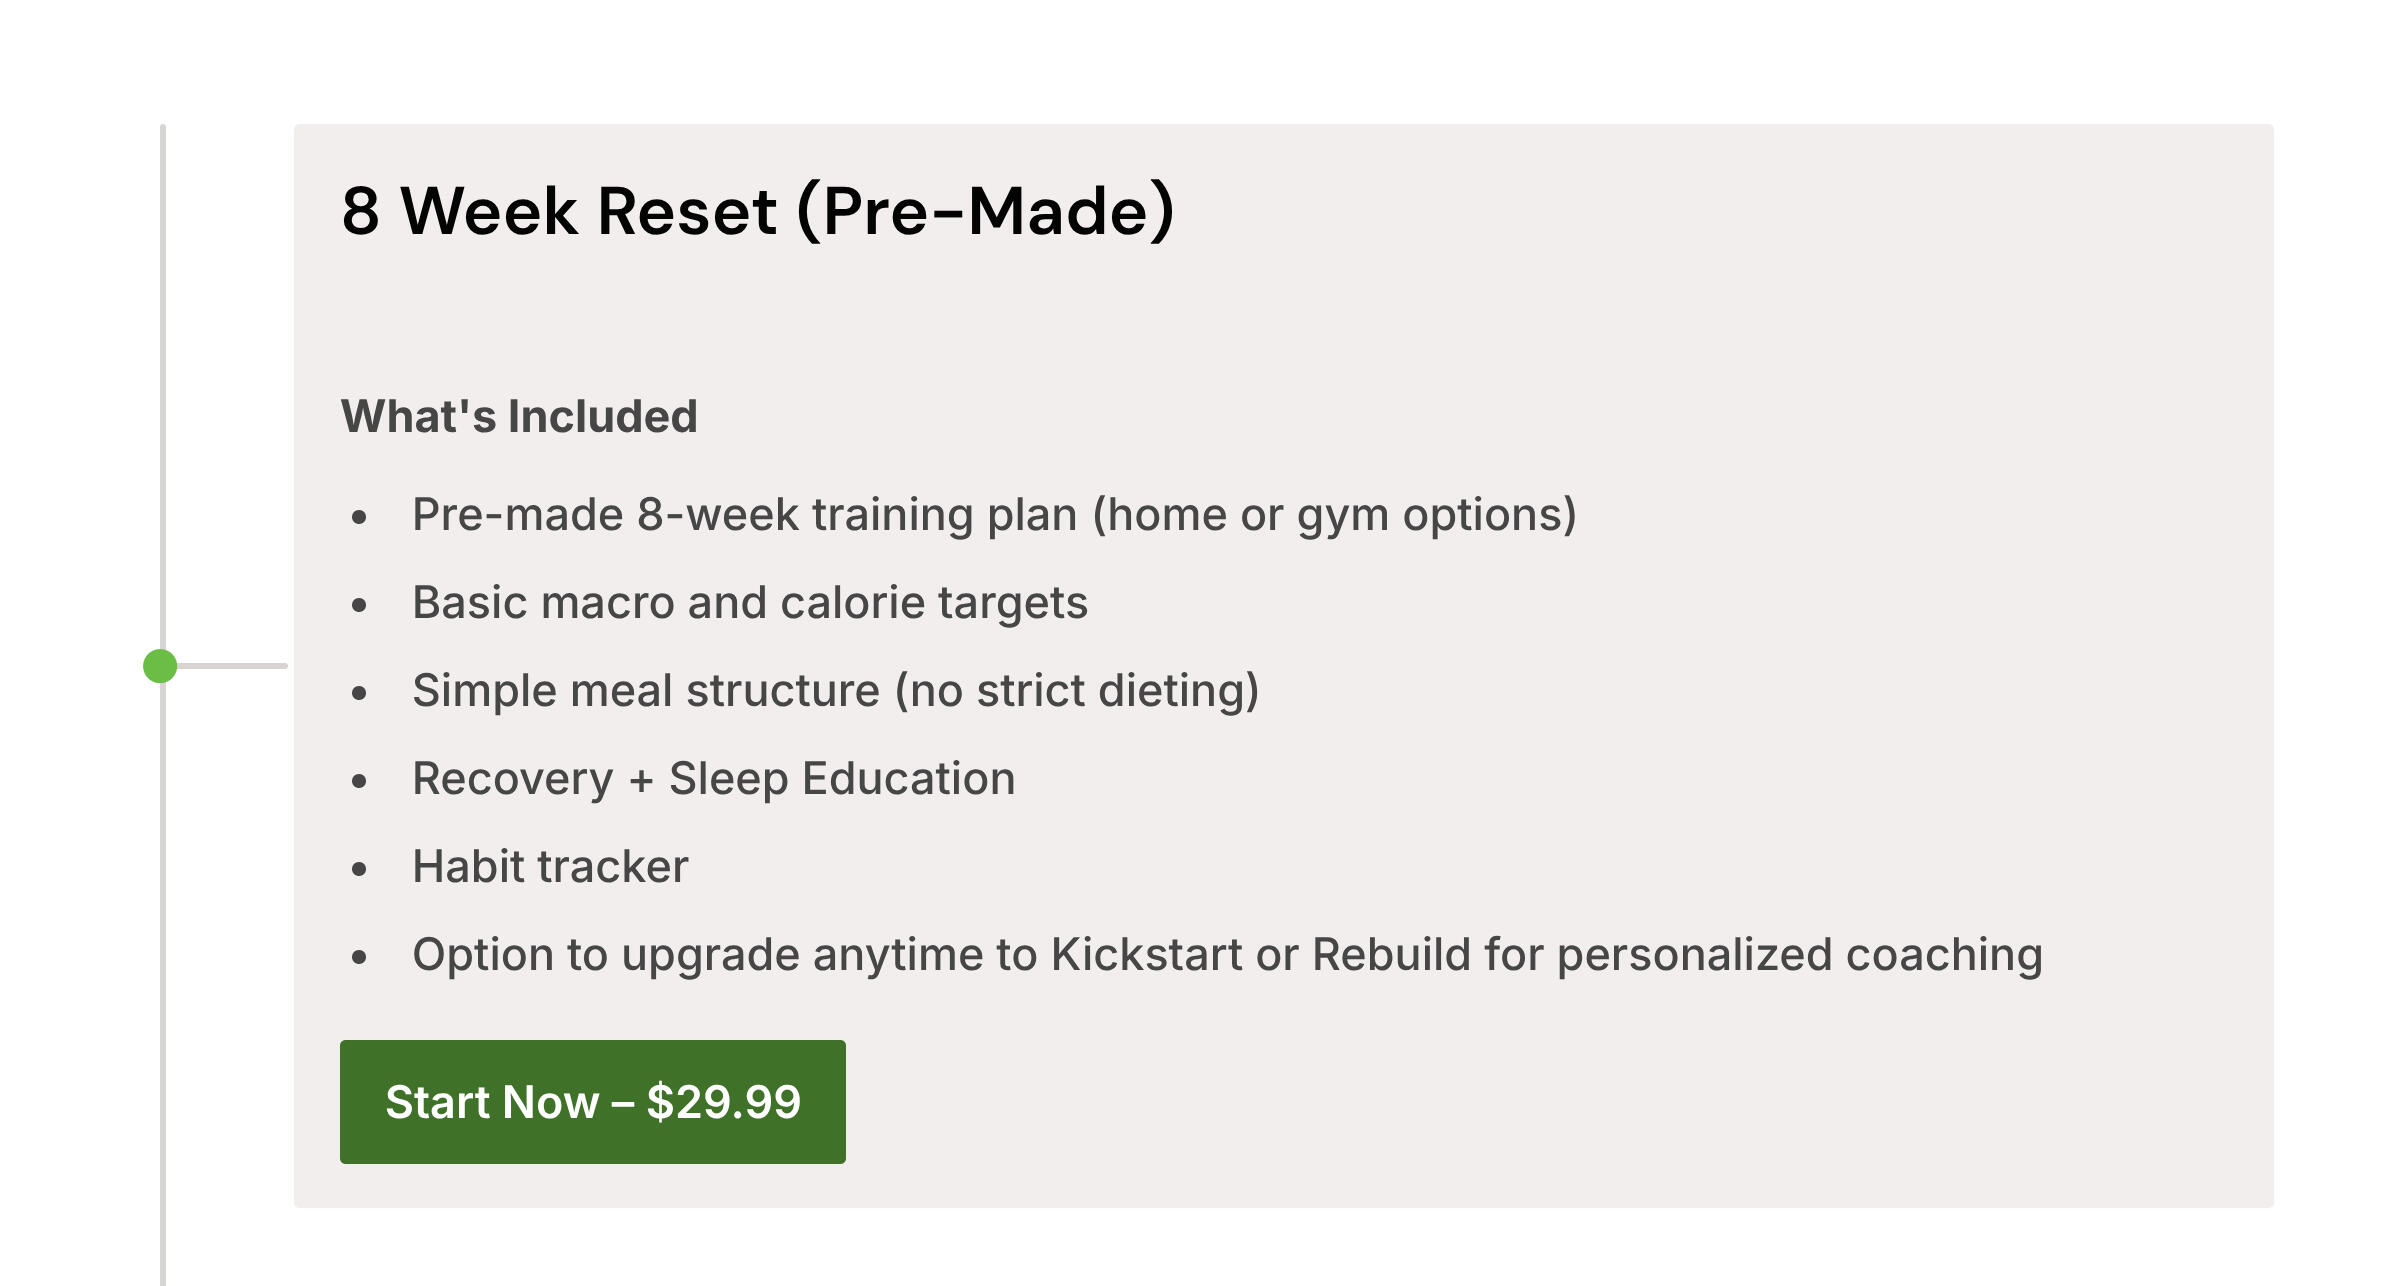2400x1286 pixels.
Task: Click the bullet beside Option to upgrade
Action: pos(360,957)
